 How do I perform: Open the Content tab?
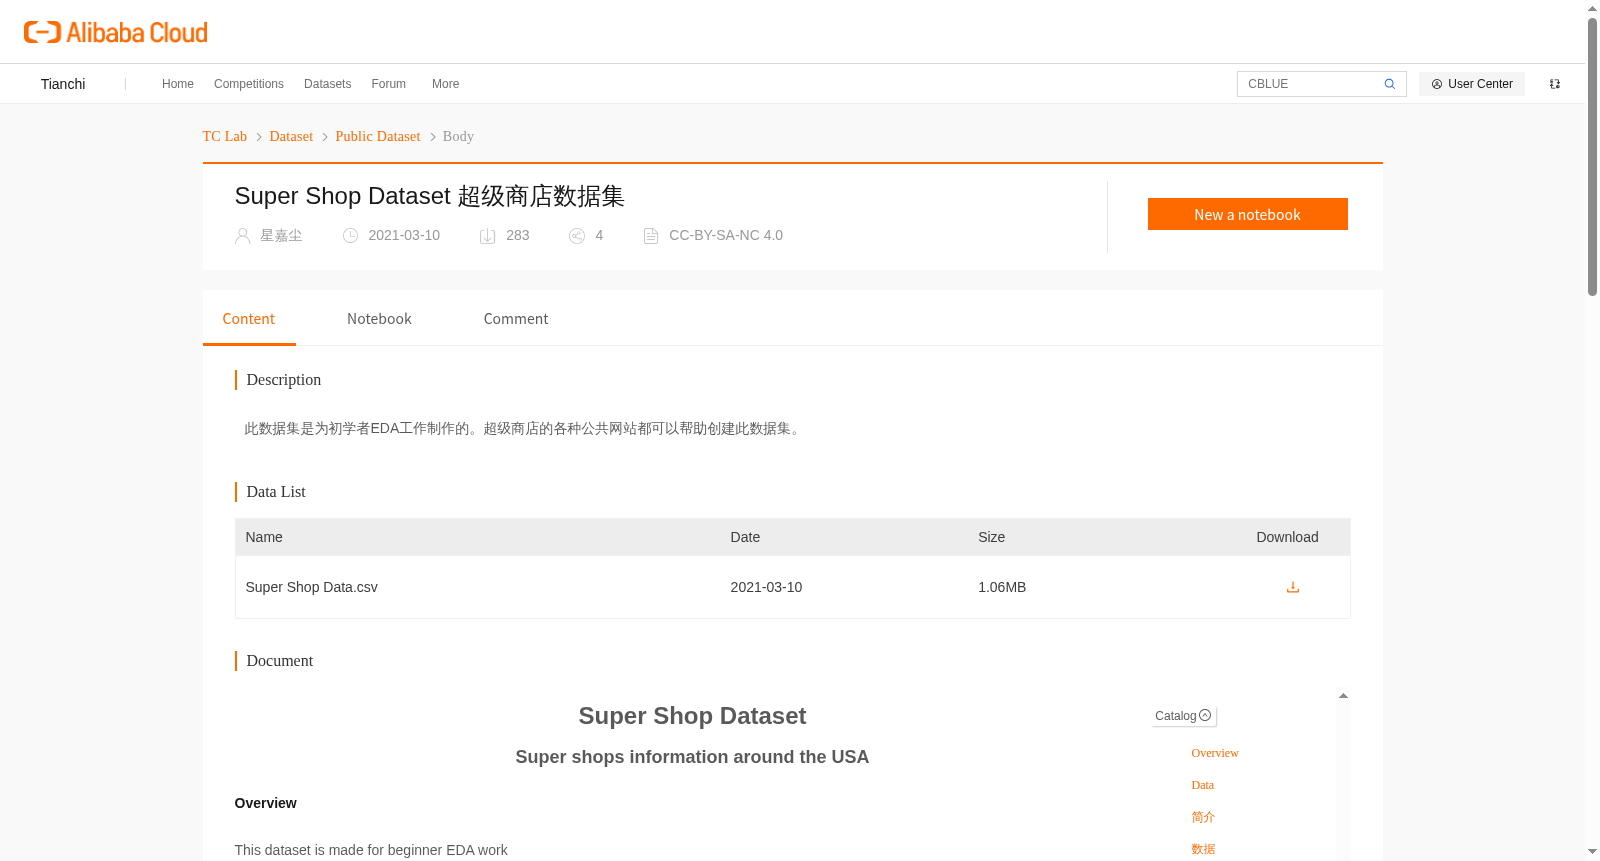click(248, 319)
